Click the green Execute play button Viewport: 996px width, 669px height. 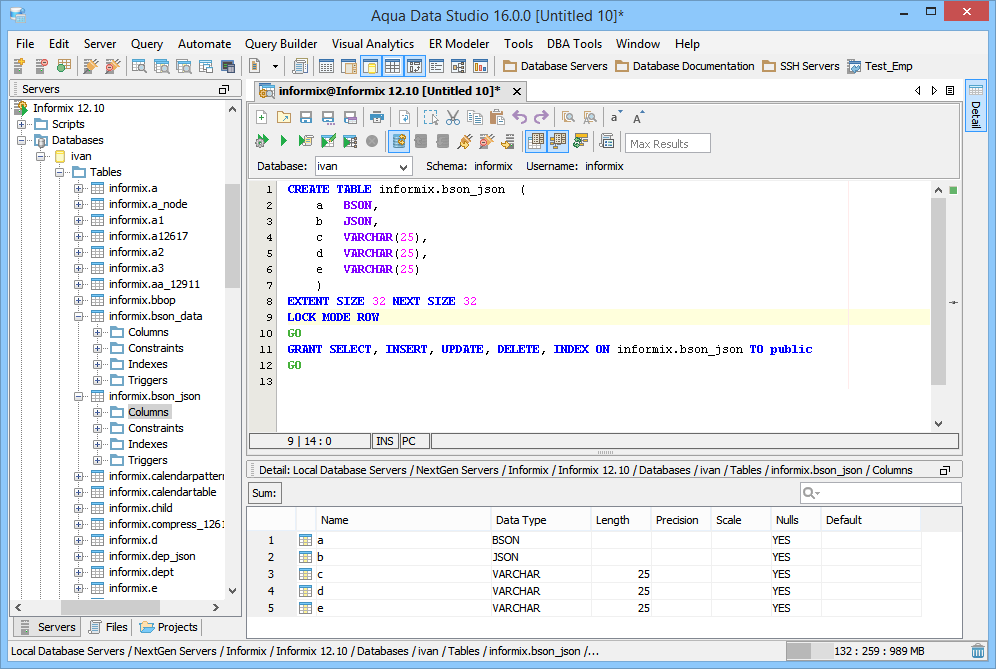(x=283, y=142)
